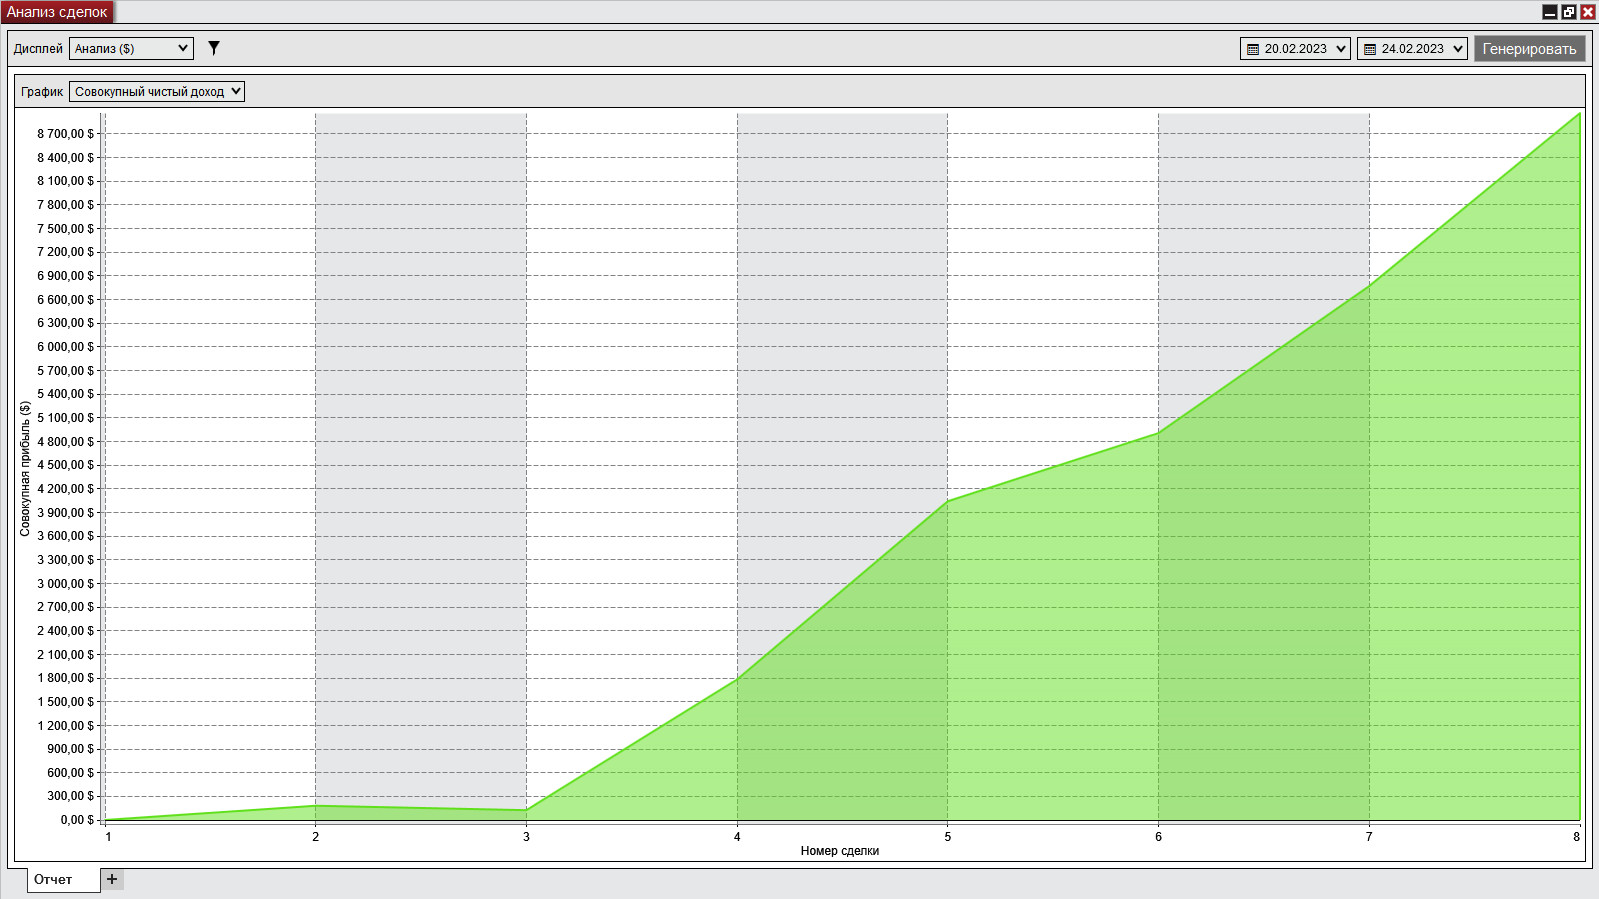Image resolution: width=1599 pixels, height=899 pixels.
Task: Click the Генерировать button
Action: coord(1529,48)
